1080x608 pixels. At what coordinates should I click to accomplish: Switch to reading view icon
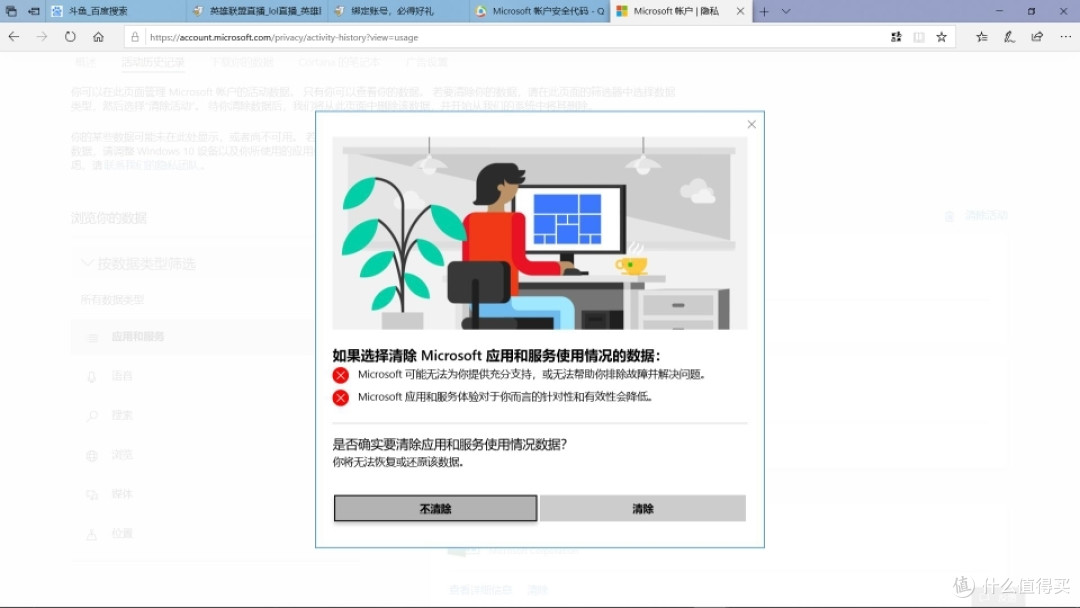919,37
